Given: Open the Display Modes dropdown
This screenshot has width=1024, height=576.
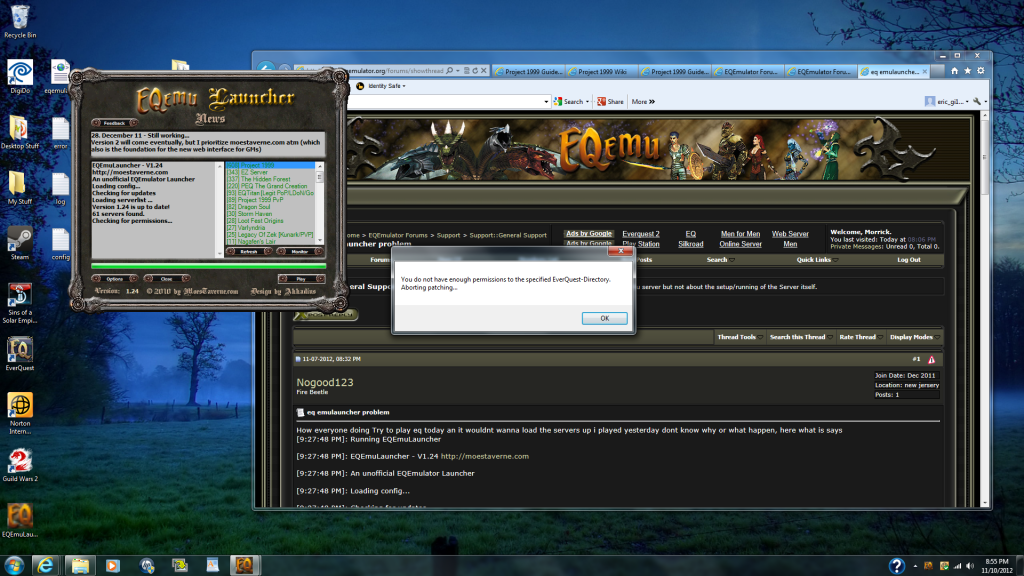Looking at the screenshot, I should (915, 337).
